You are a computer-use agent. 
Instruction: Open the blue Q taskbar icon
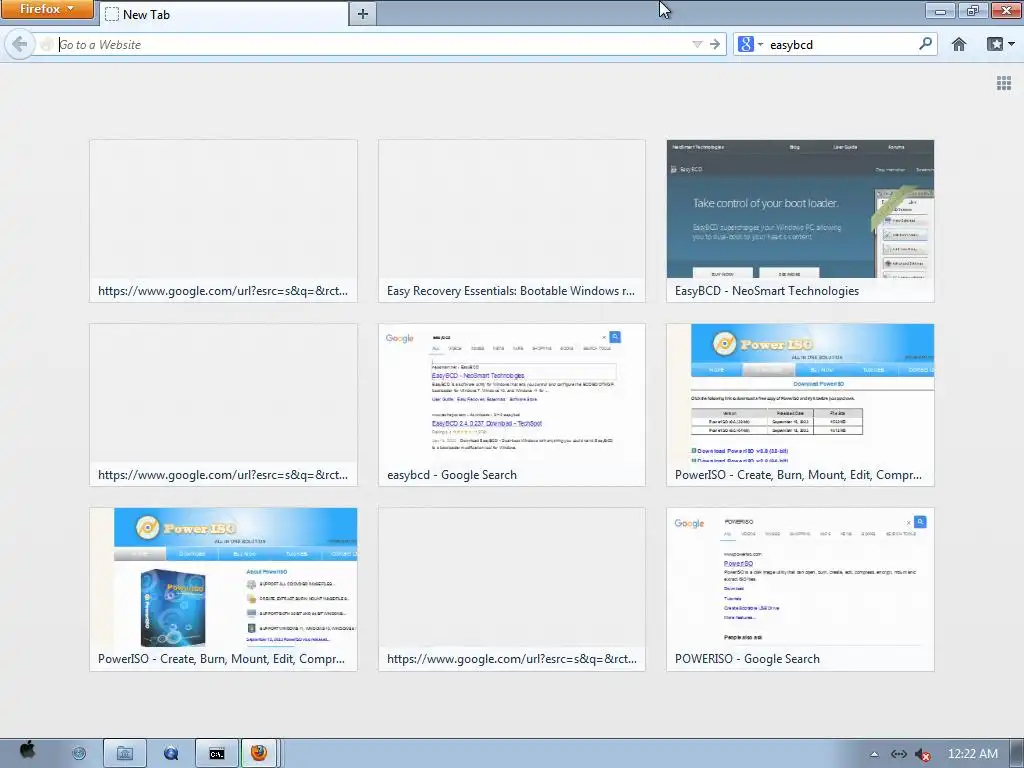click(x=170, y=754)
